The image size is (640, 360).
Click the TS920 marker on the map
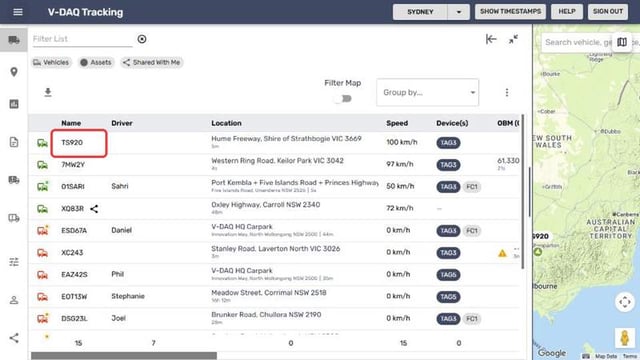tap(538, 251)
